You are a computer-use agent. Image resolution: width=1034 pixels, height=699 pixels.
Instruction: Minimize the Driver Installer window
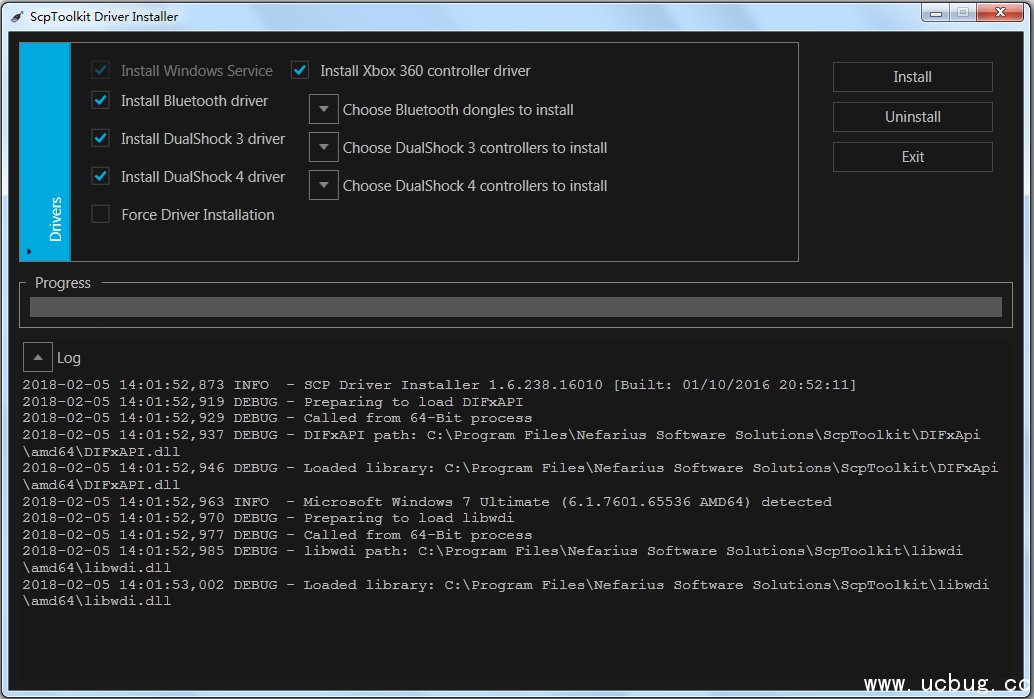coord(935,13)
